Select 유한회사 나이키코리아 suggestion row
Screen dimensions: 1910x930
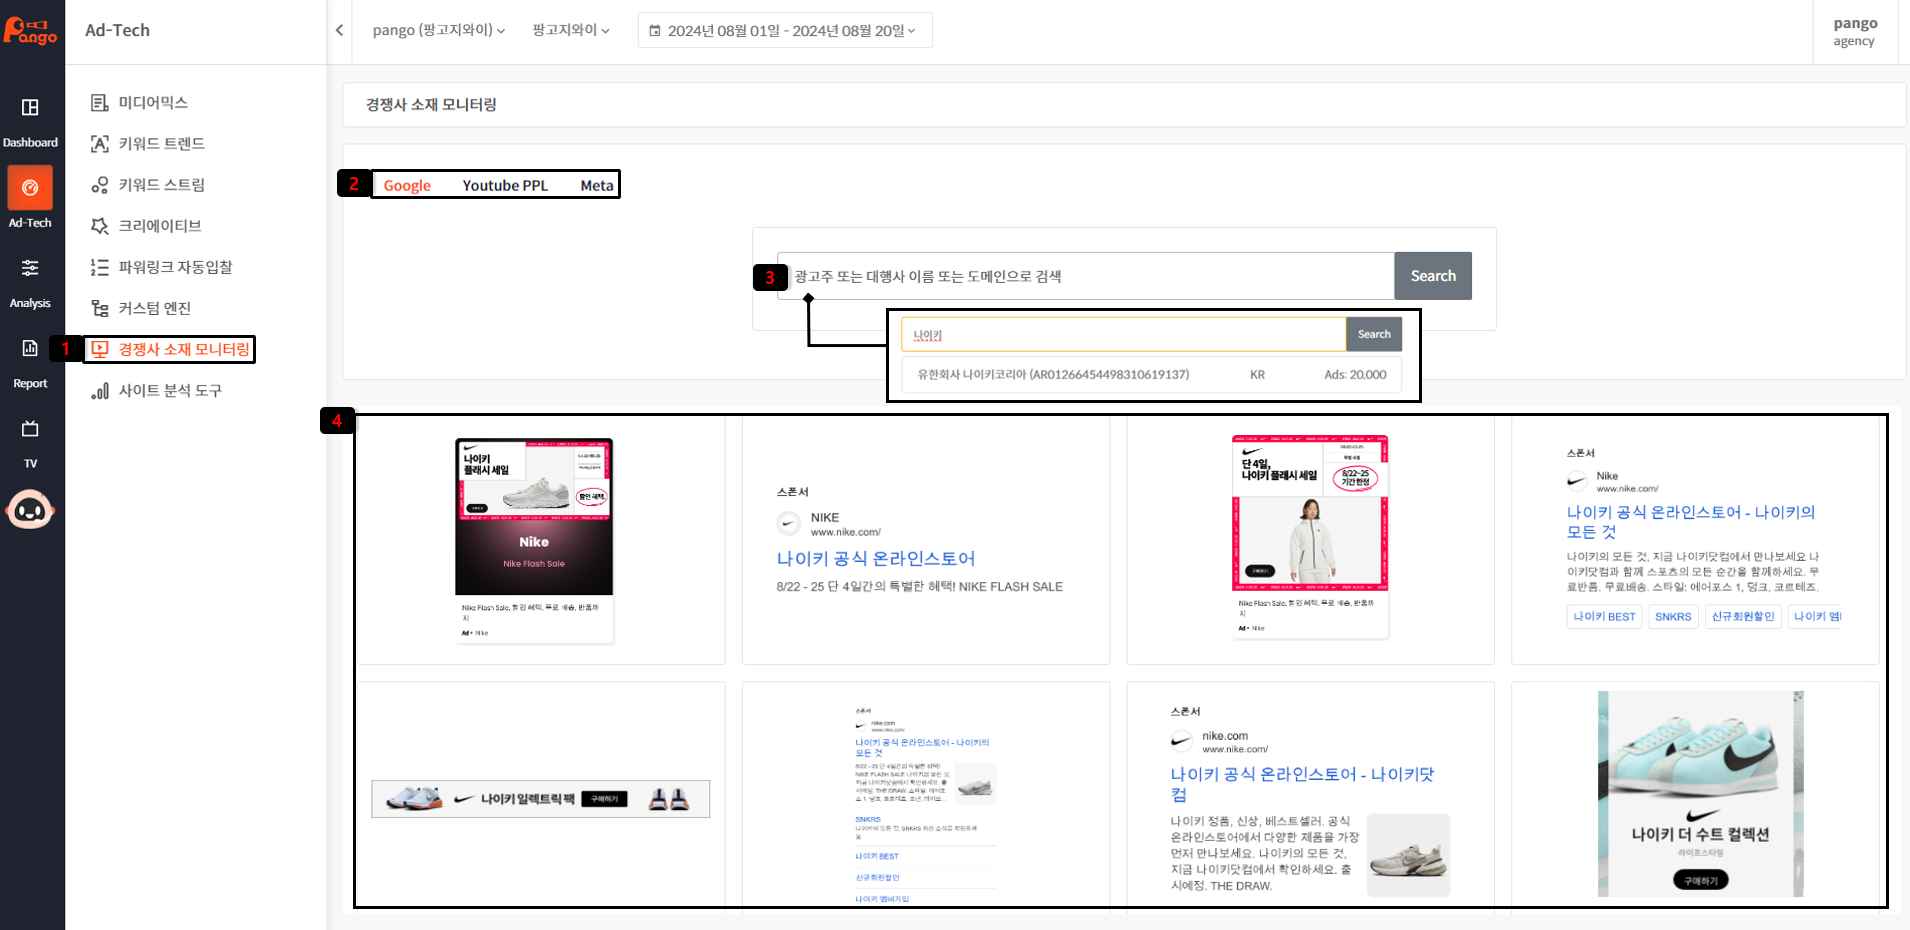click(1151, 375)
